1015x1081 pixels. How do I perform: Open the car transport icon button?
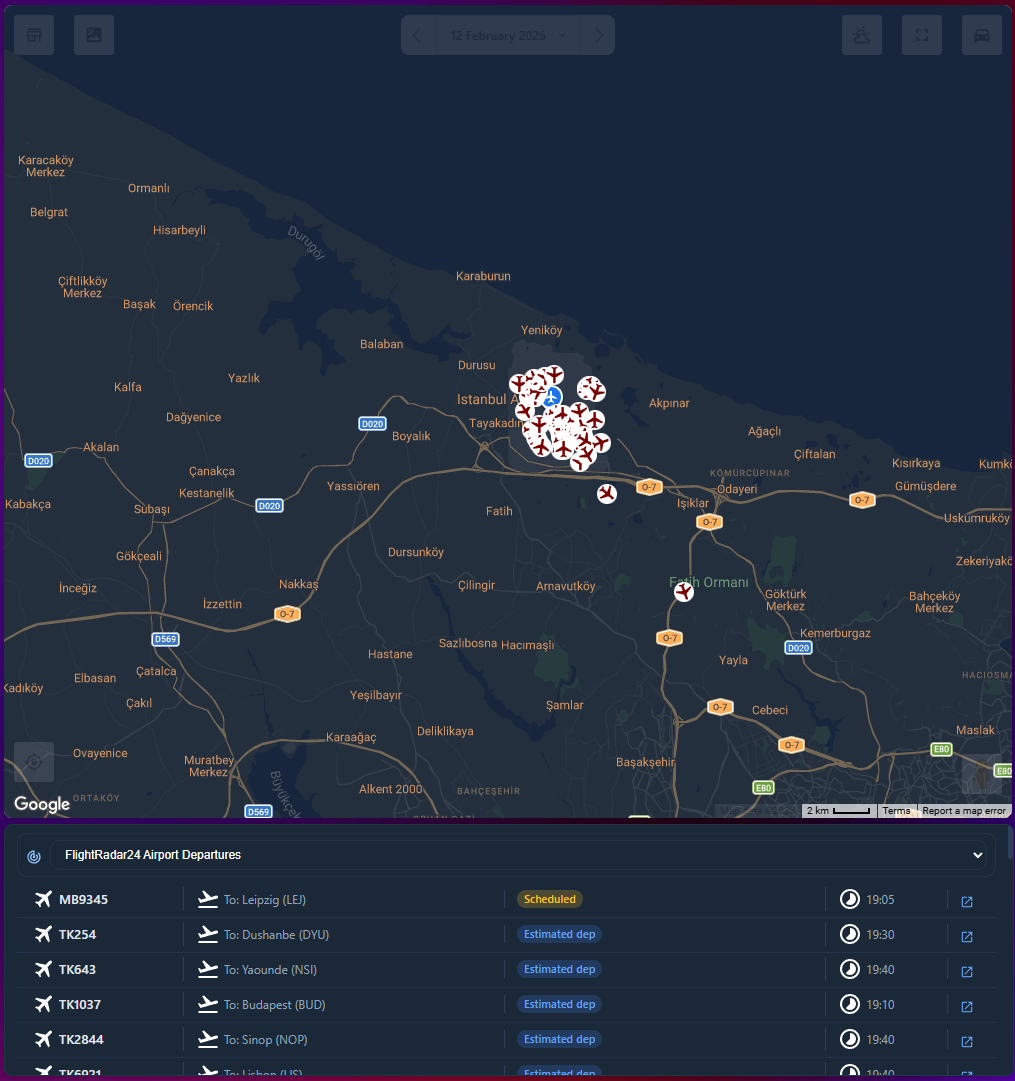pos(982,35)
